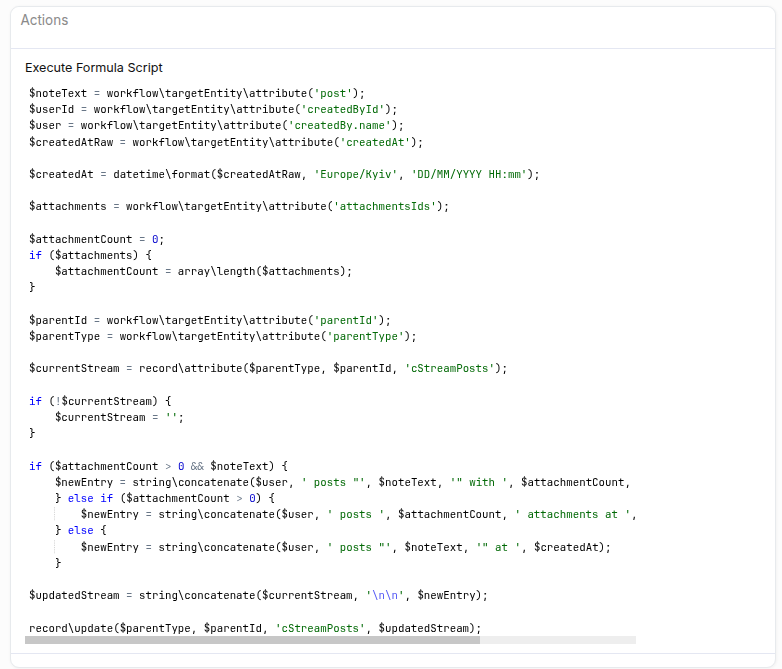Click the 'parentId' attribute string
Screen dimensions: 782x669
click(347, 320)
